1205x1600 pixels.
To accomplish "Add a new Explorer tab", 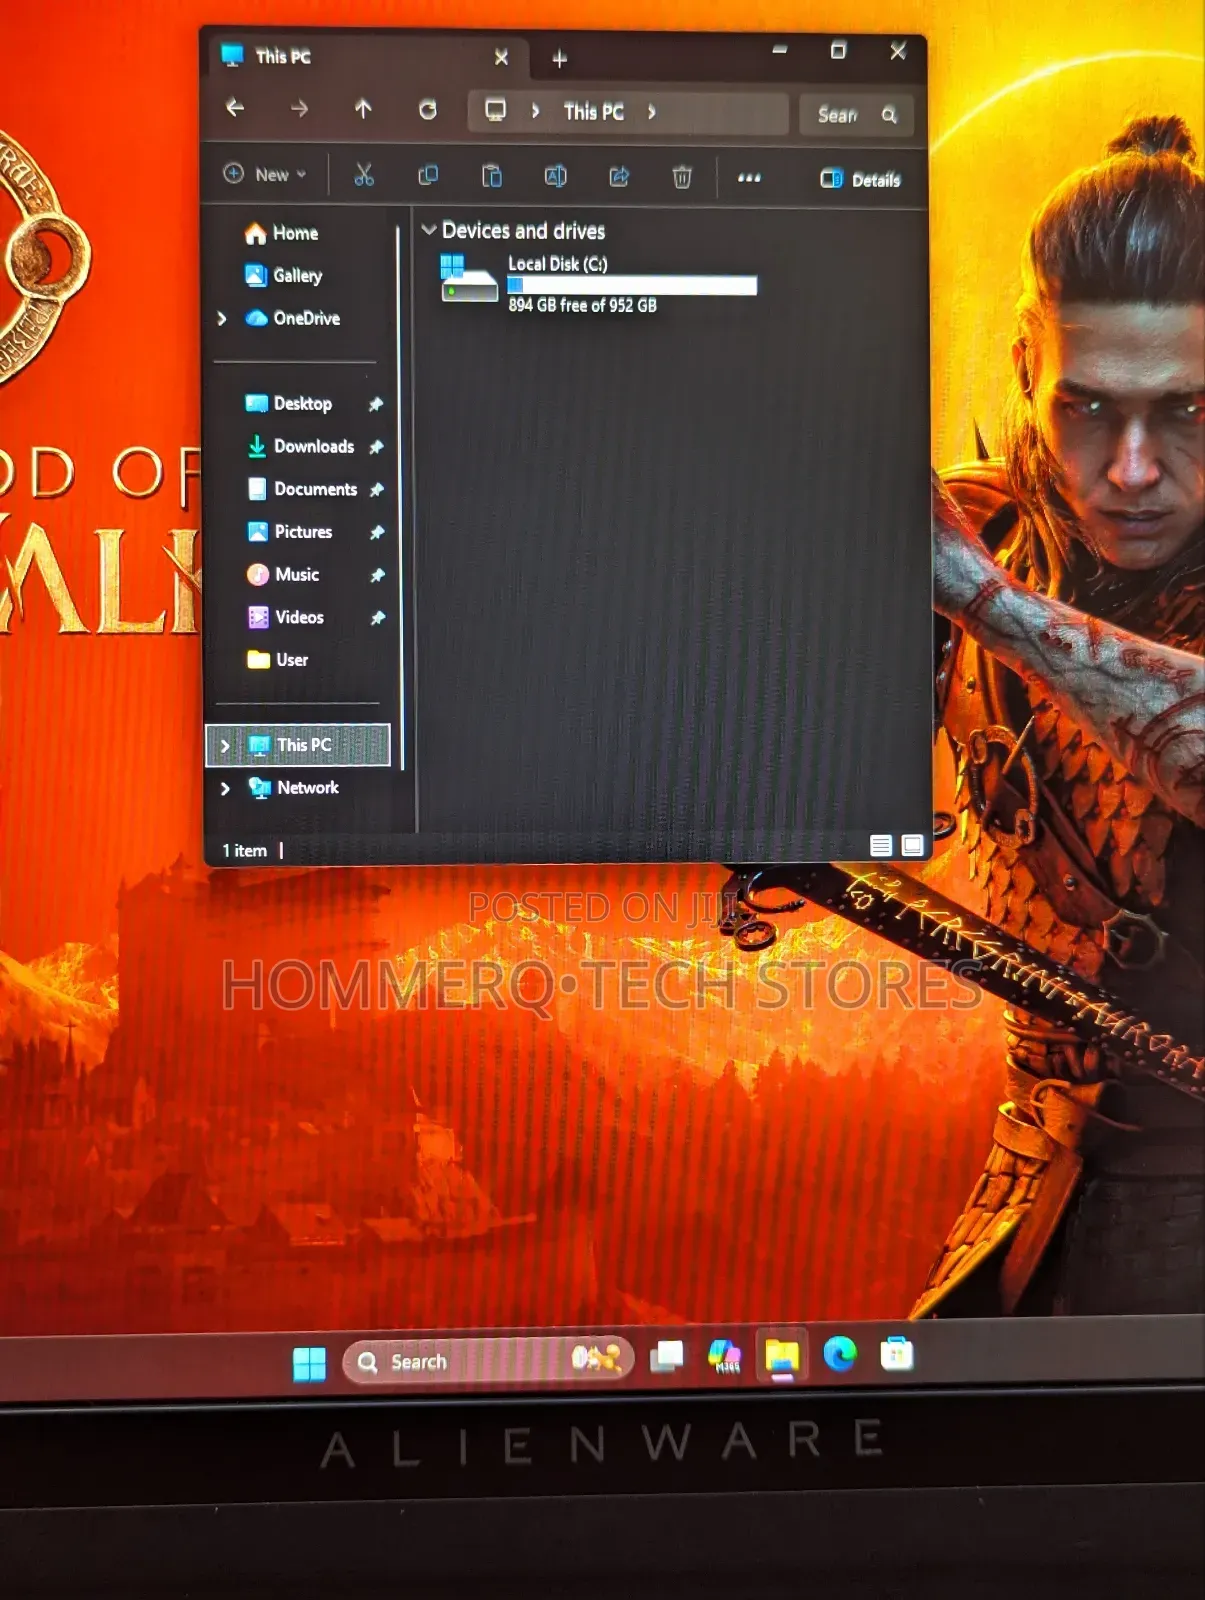I will pos(560,59).
